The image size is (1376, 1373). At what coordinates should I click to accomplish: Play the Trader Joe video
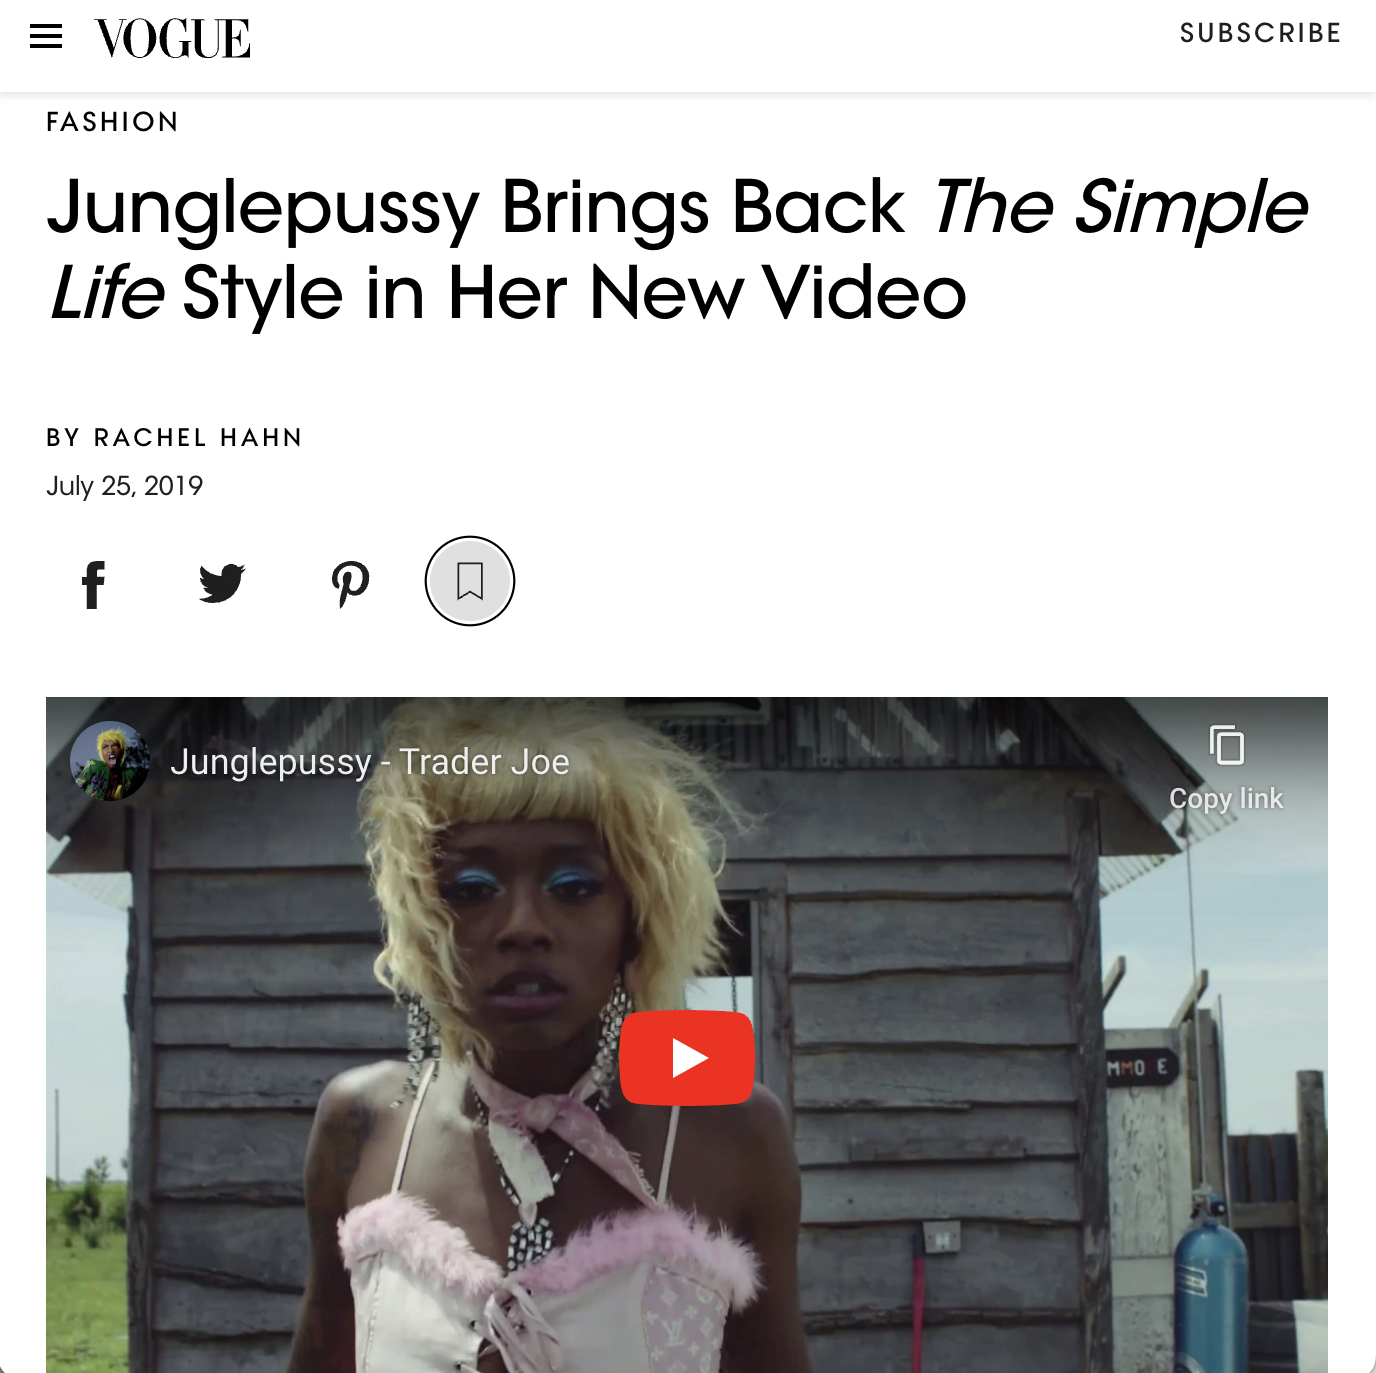[x=687, y=1058]
